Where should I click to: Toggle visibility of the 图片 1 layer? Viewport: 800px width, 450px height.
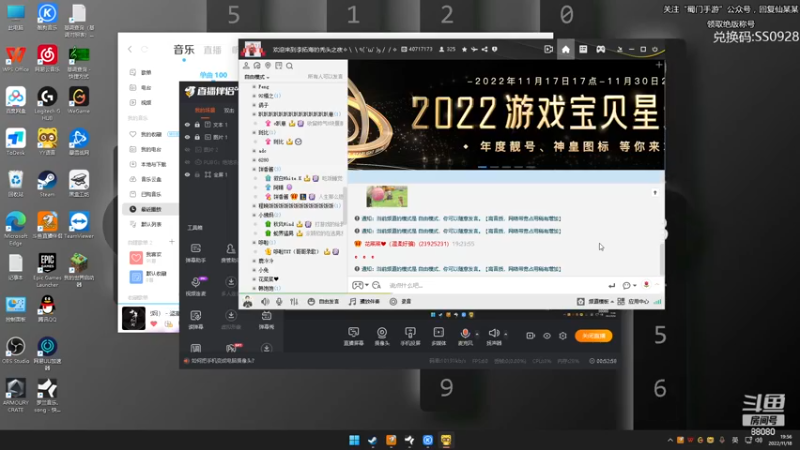(187, 137)
